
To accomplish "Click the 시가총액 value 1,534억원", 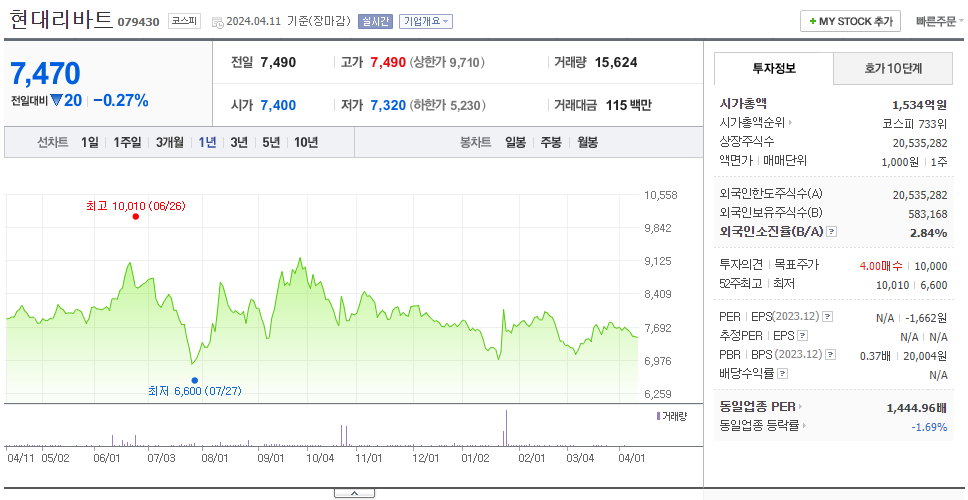I will (x=919, y=104).
